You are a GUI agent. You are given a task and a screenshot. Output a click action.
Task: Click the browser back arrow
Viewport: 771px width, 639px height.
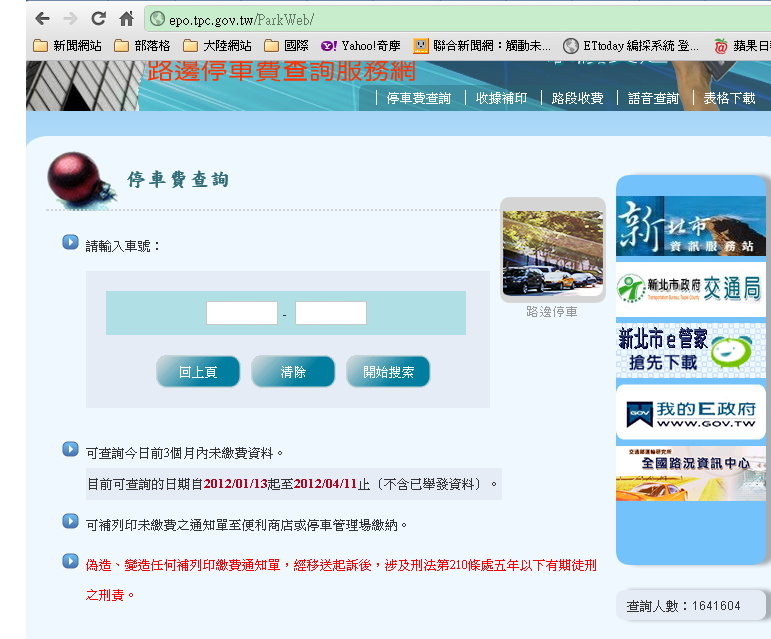pyautogui.click(x=43, y=19)
